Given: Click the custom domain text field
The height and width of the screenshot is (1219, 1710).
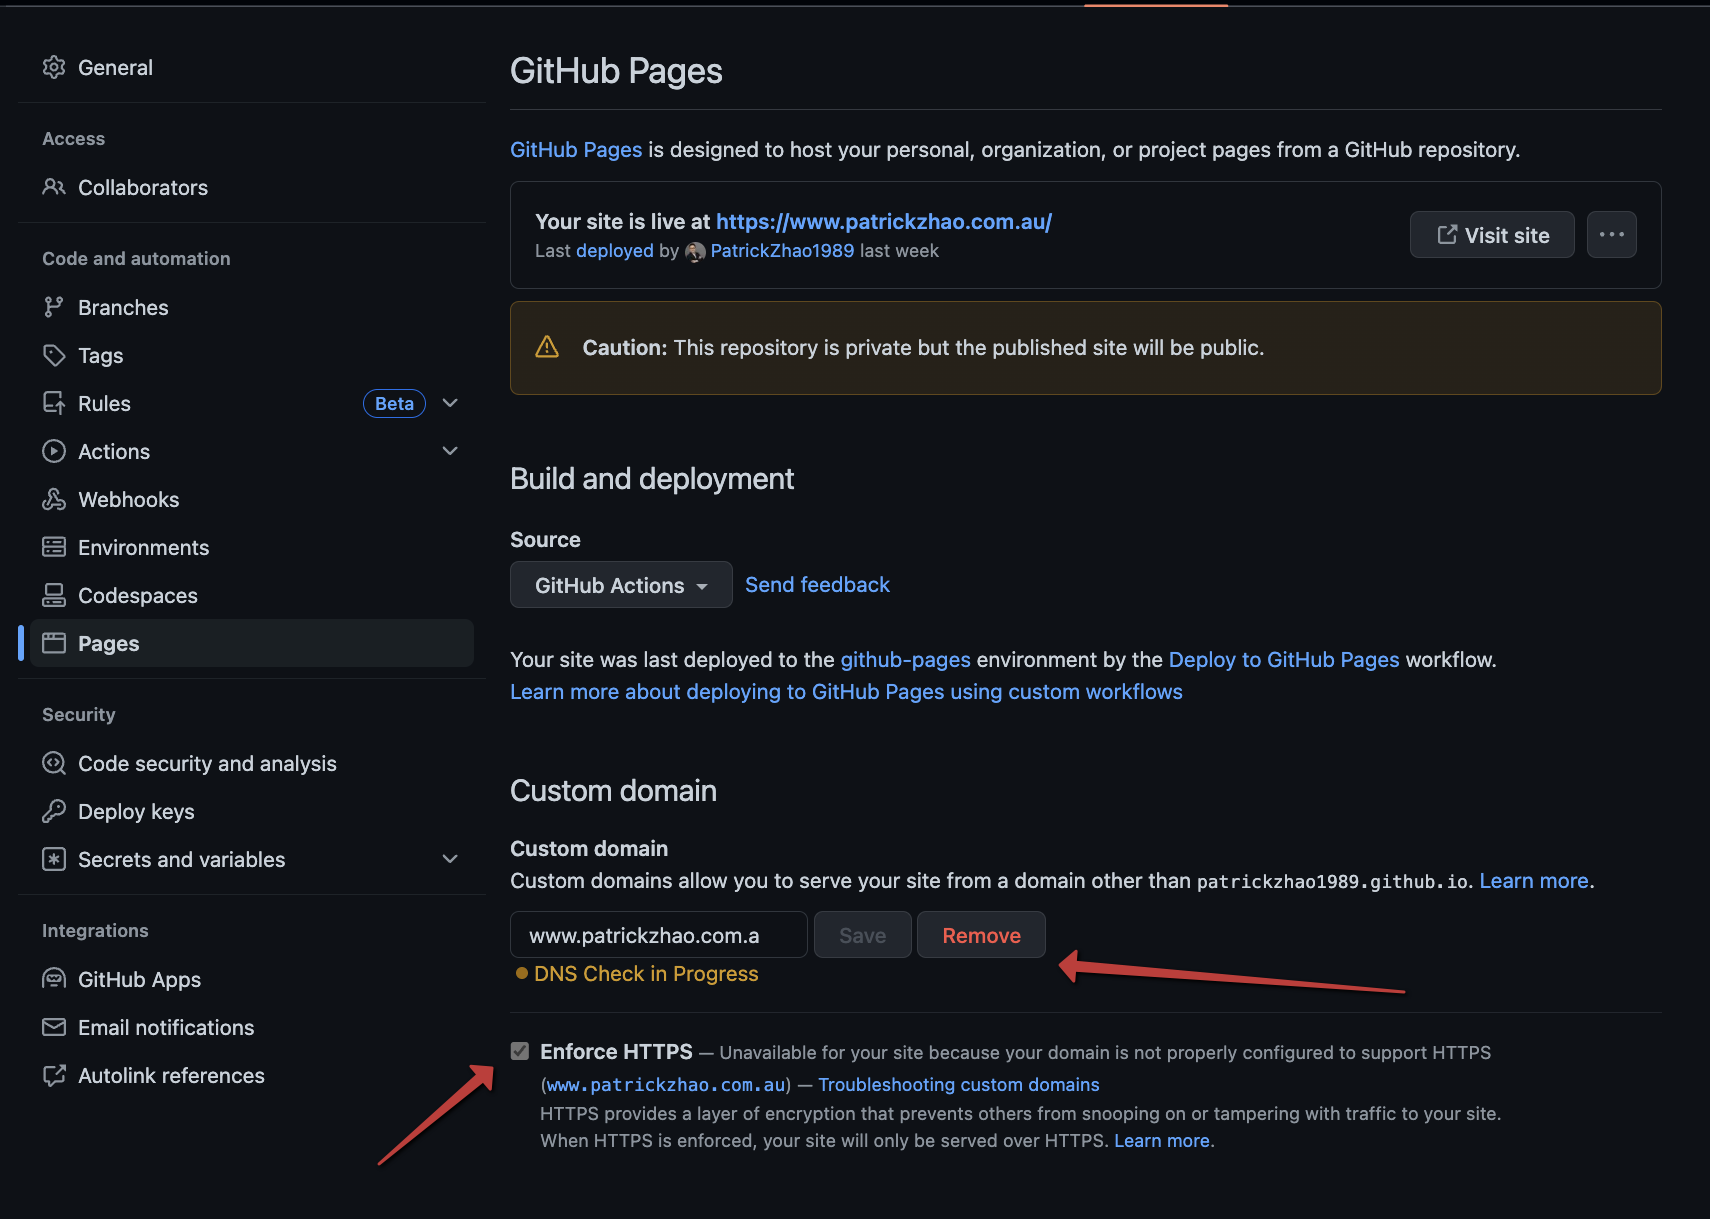Looking at the screenshot, I should tap(659, 935).
